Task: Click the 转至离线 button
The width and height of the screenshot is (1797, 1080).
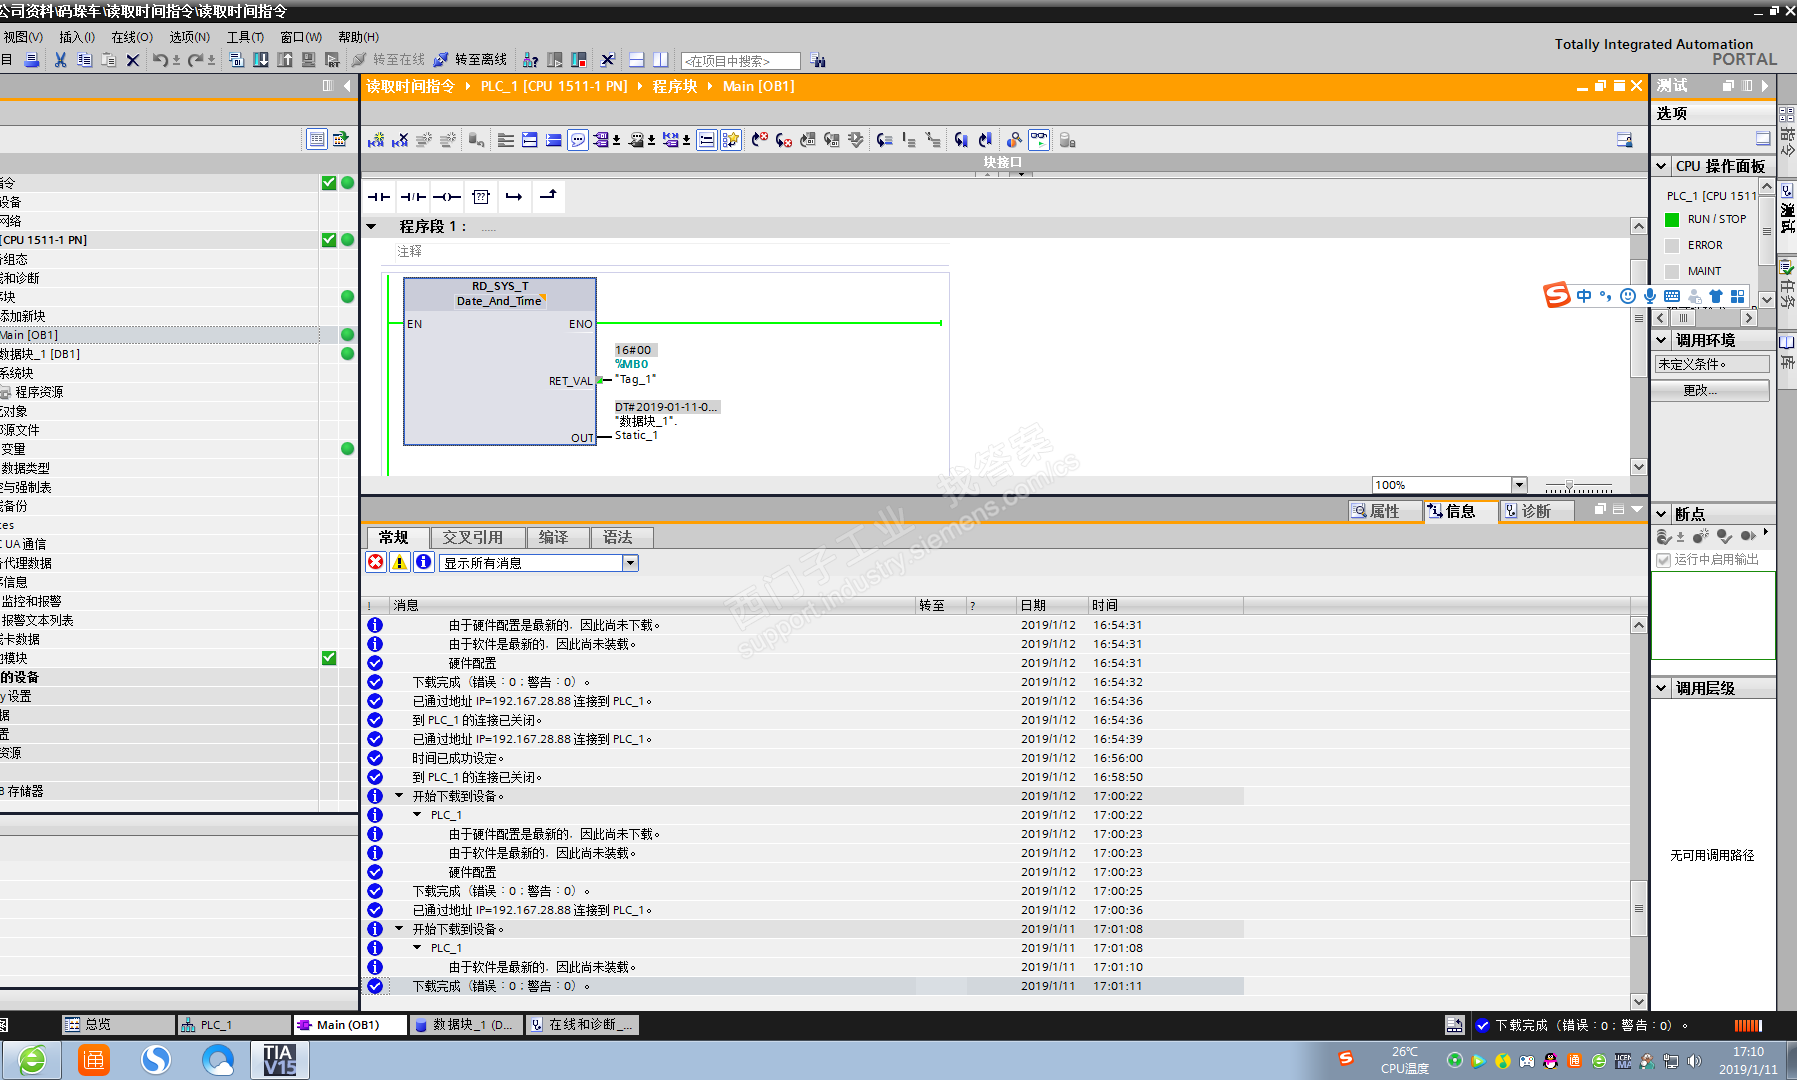Action: coord(470,60)
